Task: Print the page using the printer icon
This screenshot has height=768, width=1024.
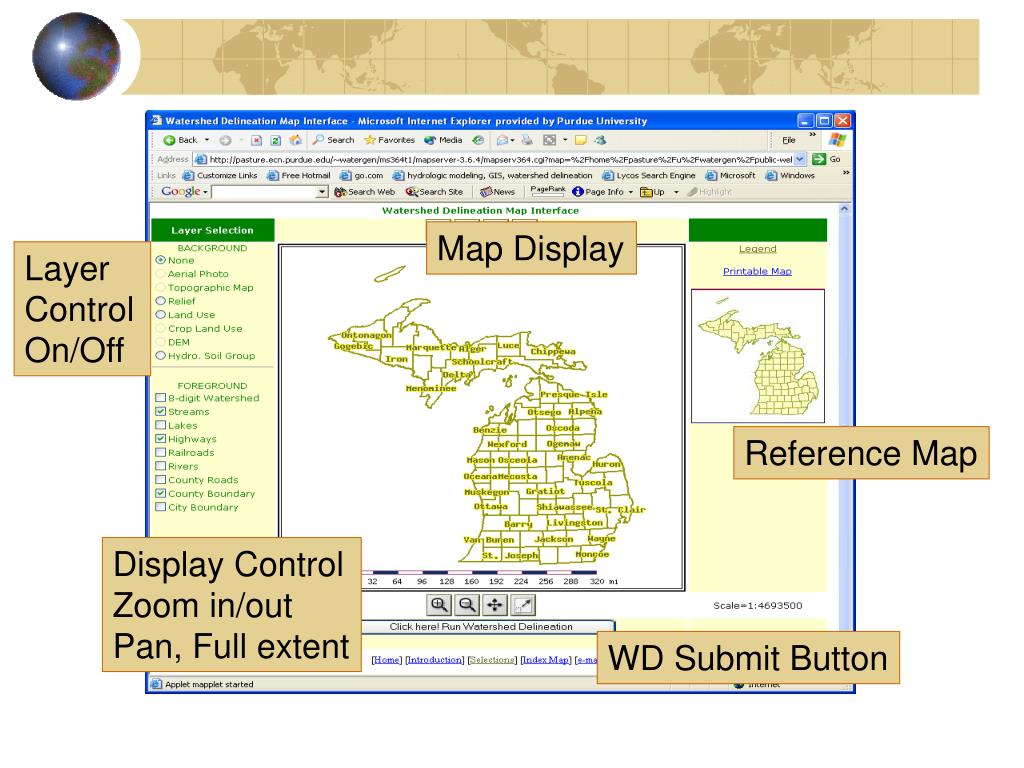Action: pyautogui.click(x=527, y=140)
